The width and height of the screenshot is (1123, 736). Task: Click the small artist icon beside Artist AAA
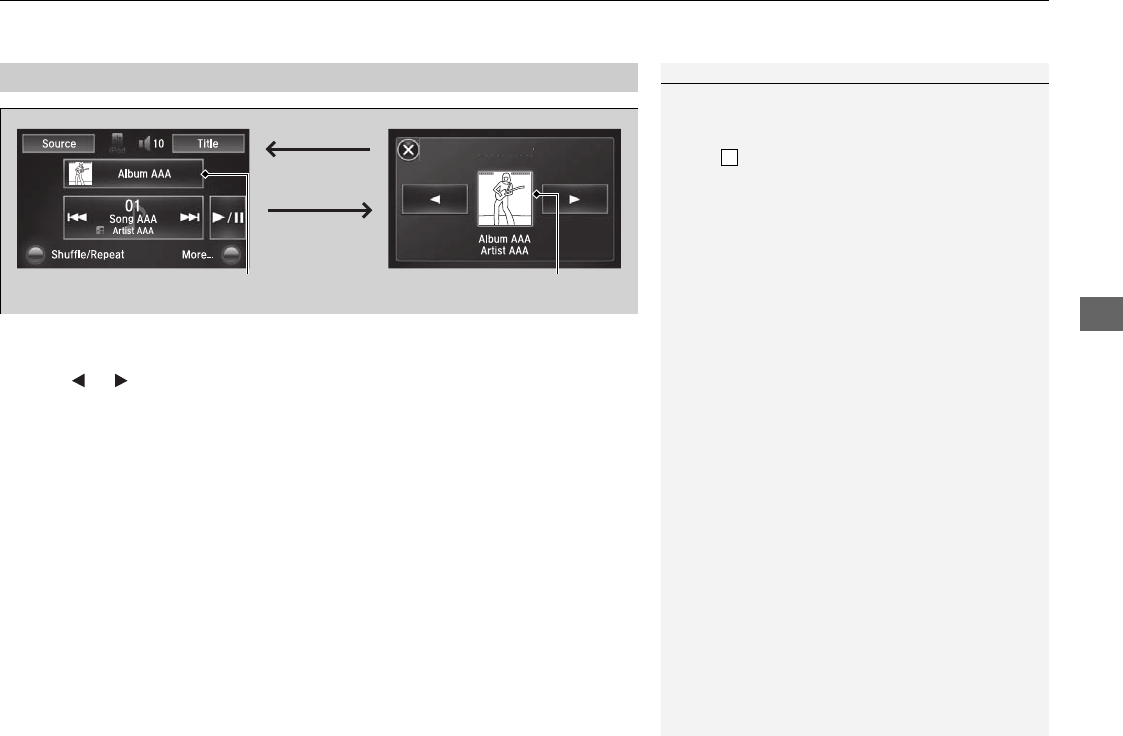coord(100,231)
